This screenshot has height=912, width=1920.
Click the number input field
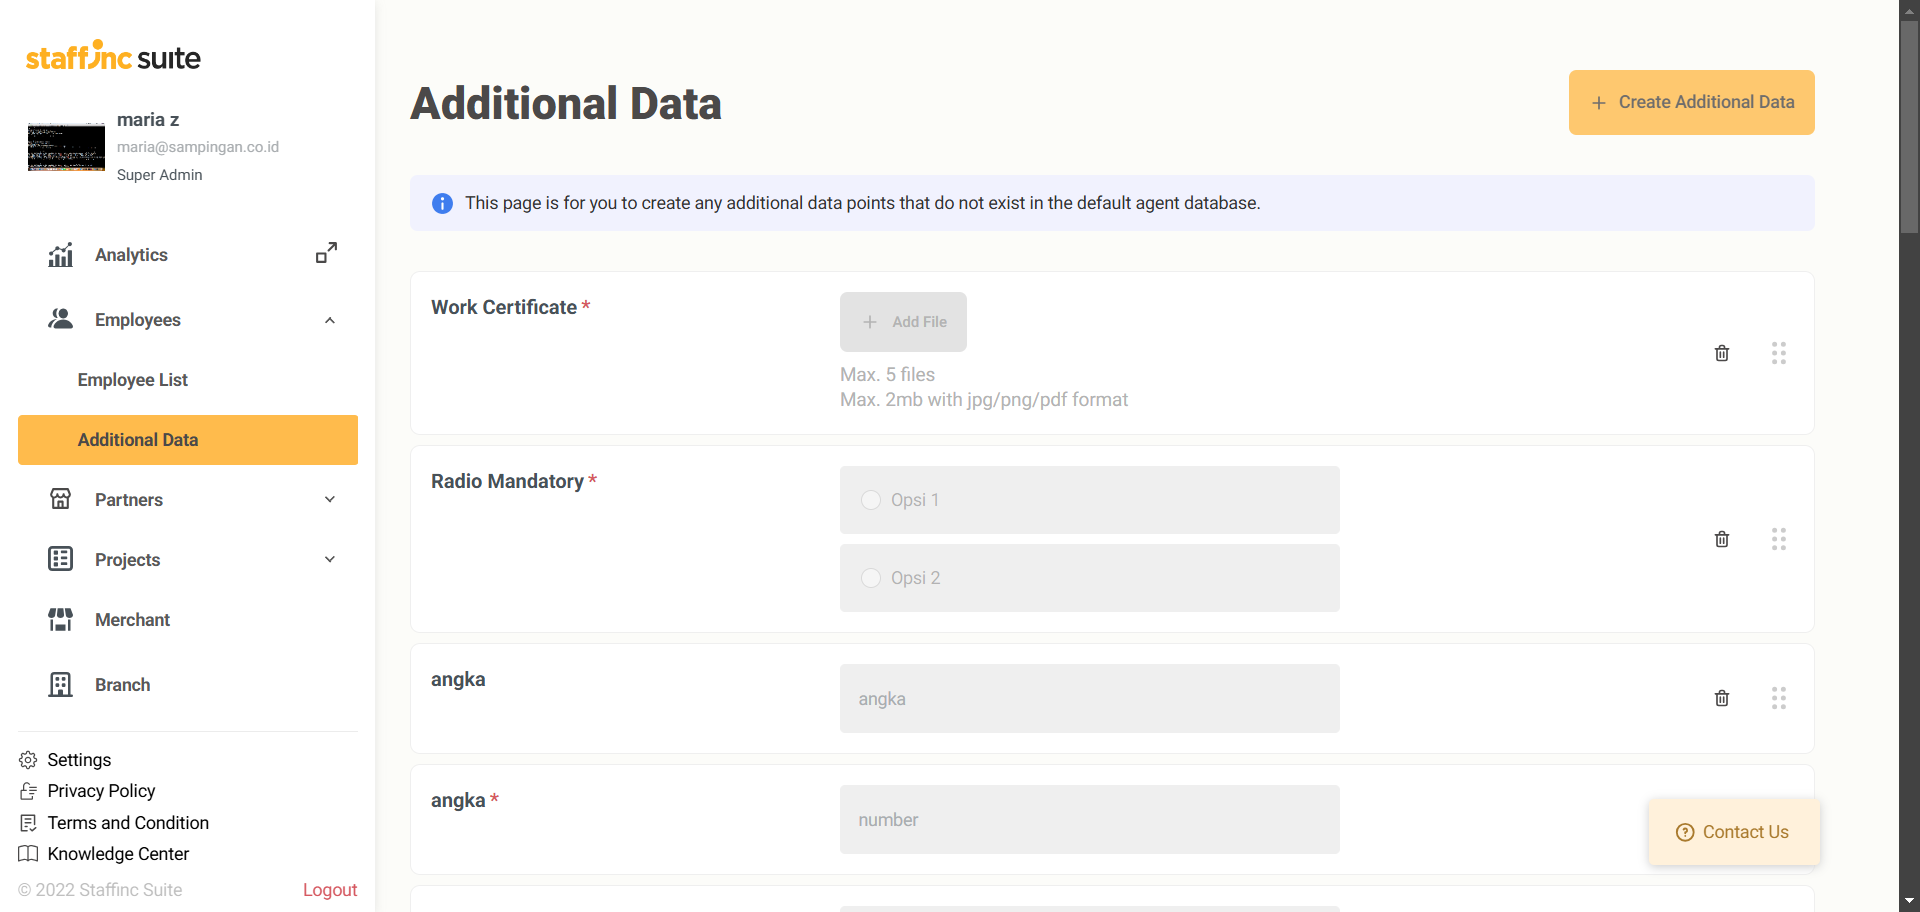[1089, 820]
